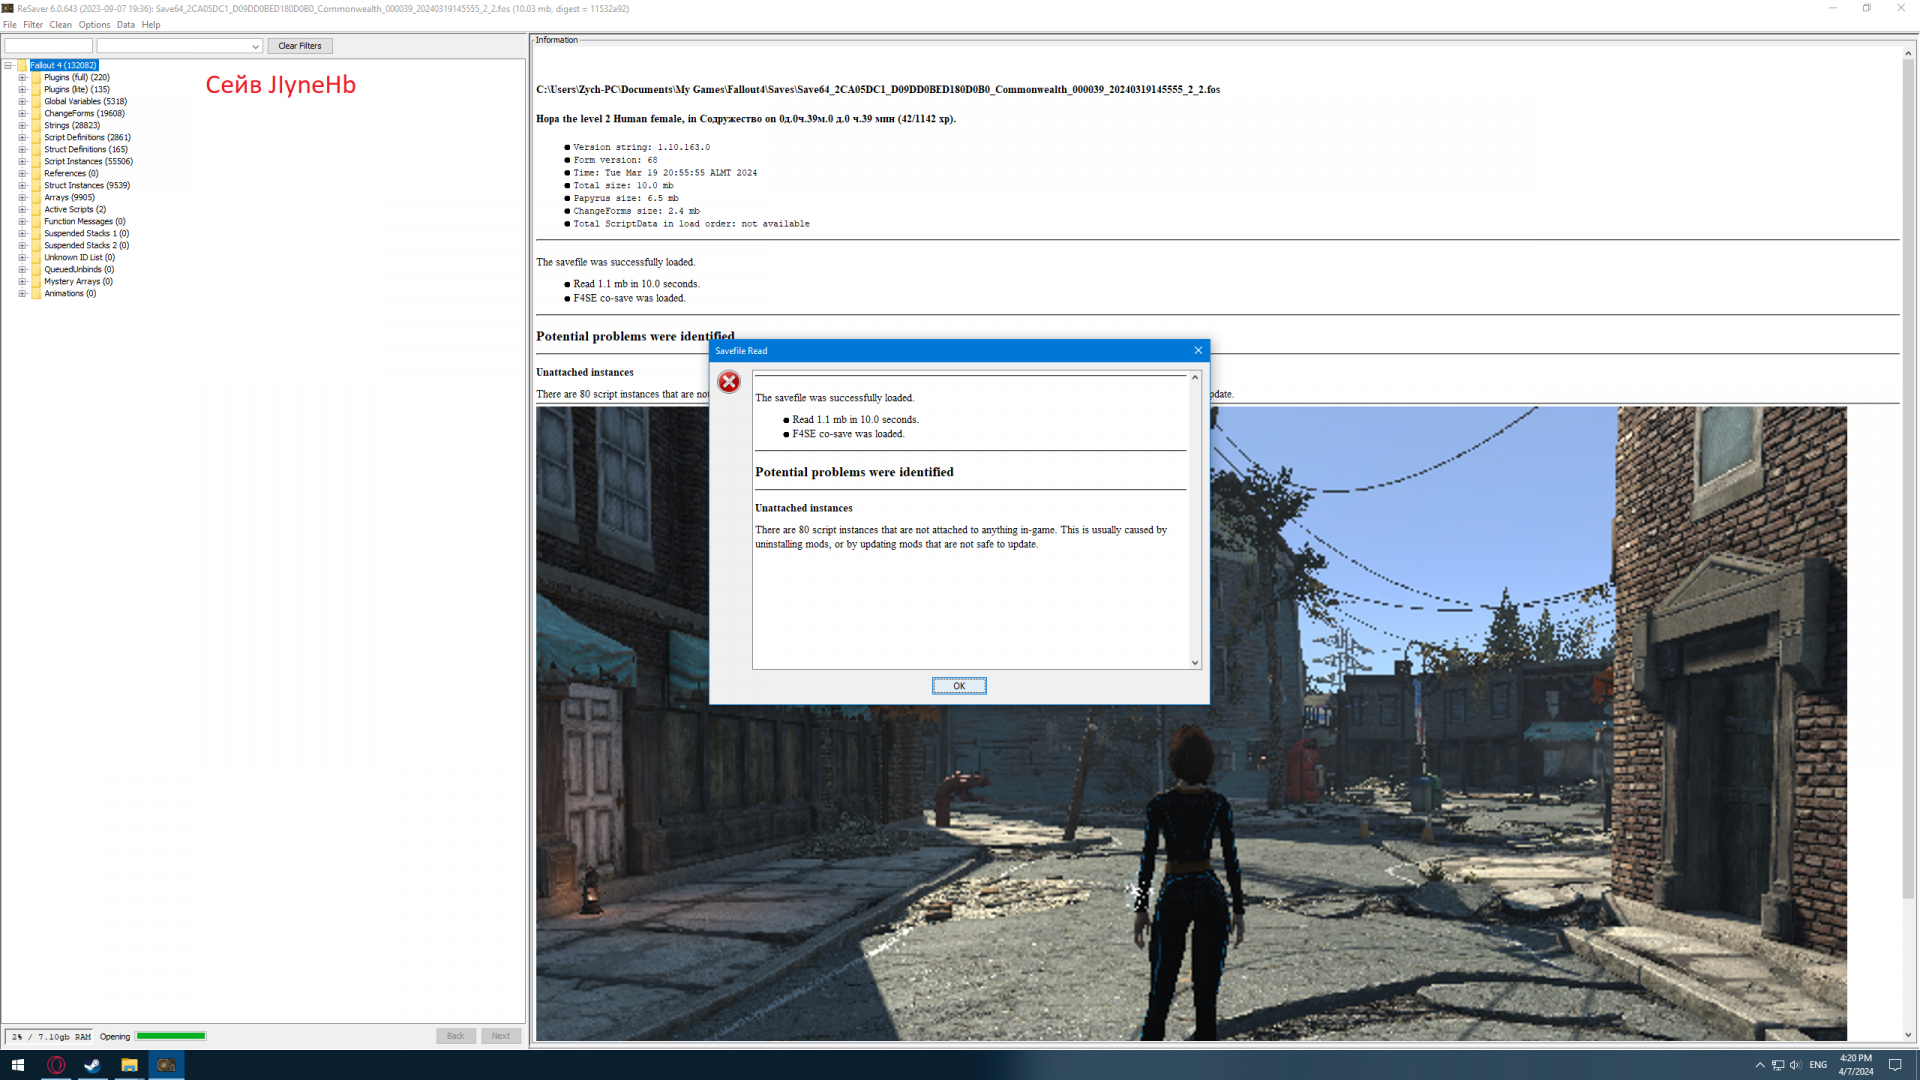Click the ChangeForms folder icon
This screenshot has width=1920, height=1080.
36,114
